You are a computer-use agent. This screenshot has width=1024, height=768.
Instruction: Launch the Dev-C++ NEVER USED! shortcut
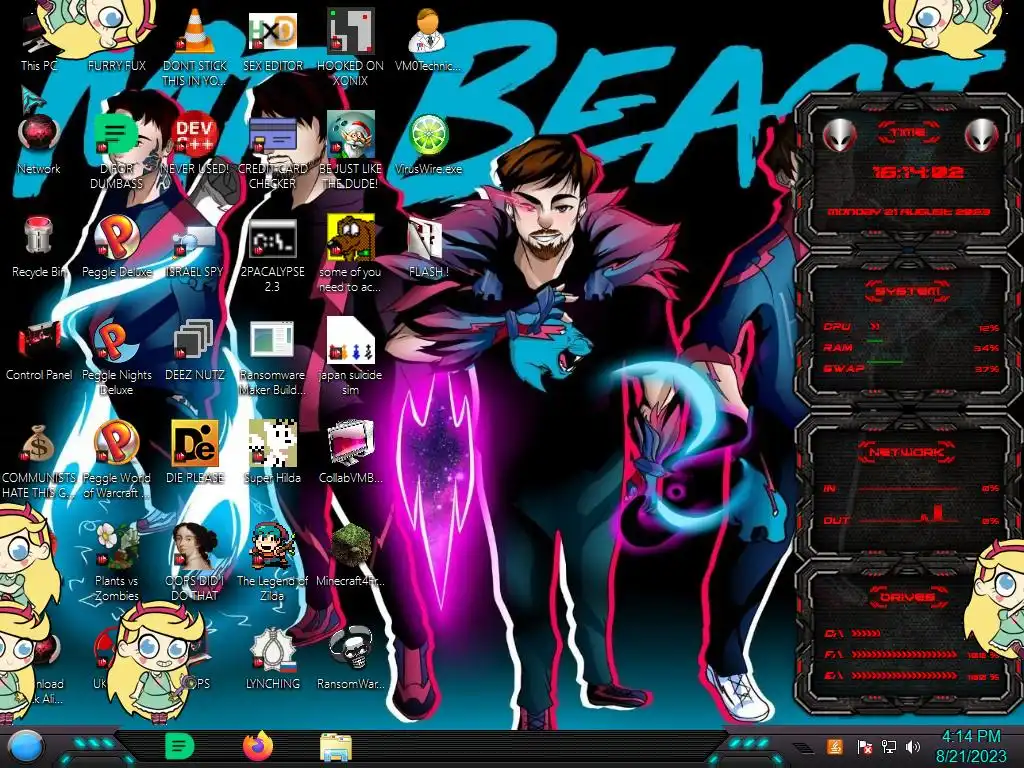pyautogui.click(x=194, y=144)
